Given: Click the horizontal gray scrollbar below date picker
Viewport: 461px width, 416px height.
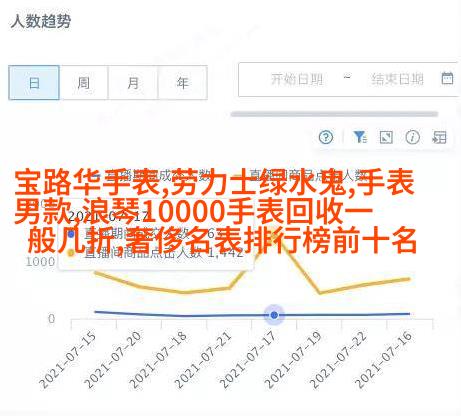Looking at the screenshot, I should coord(334,114).
